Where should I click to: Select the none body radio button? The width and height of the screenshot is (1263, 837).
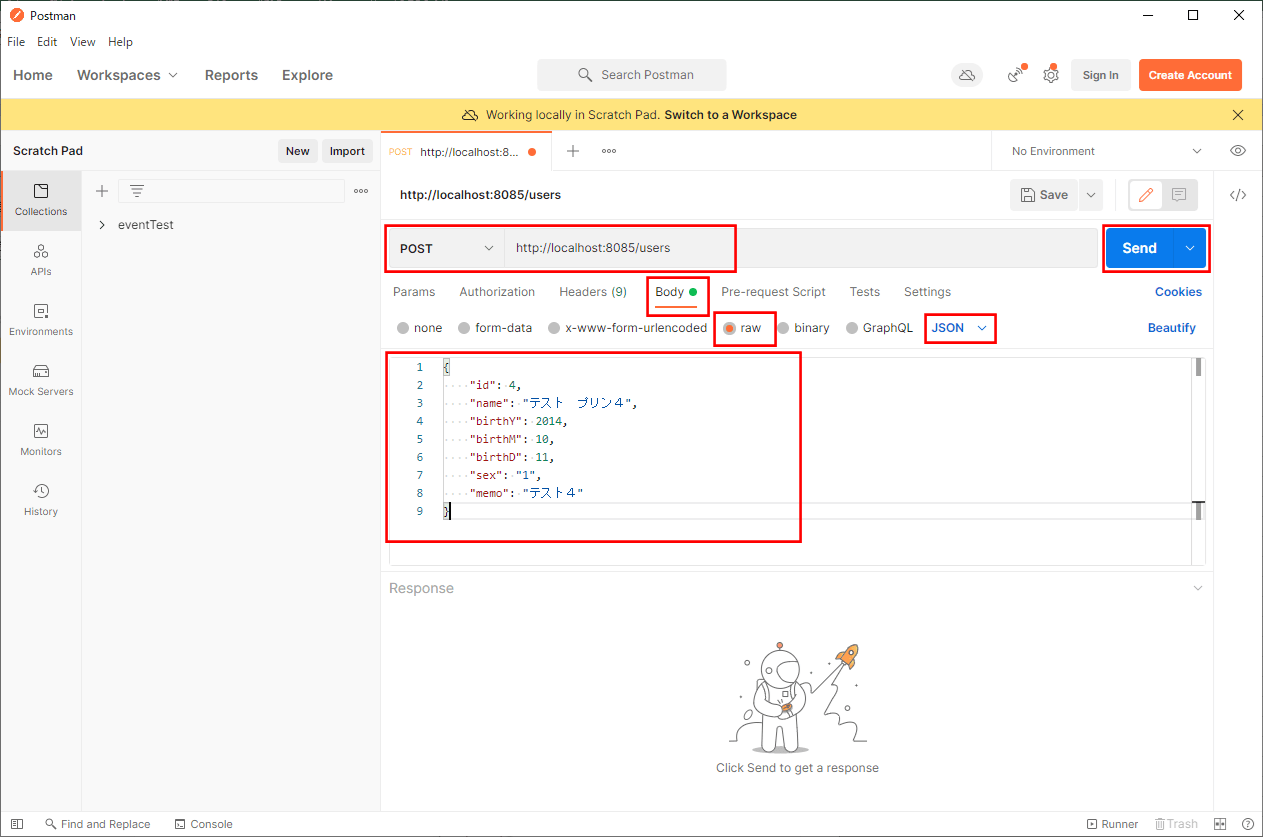pos(403,328)
